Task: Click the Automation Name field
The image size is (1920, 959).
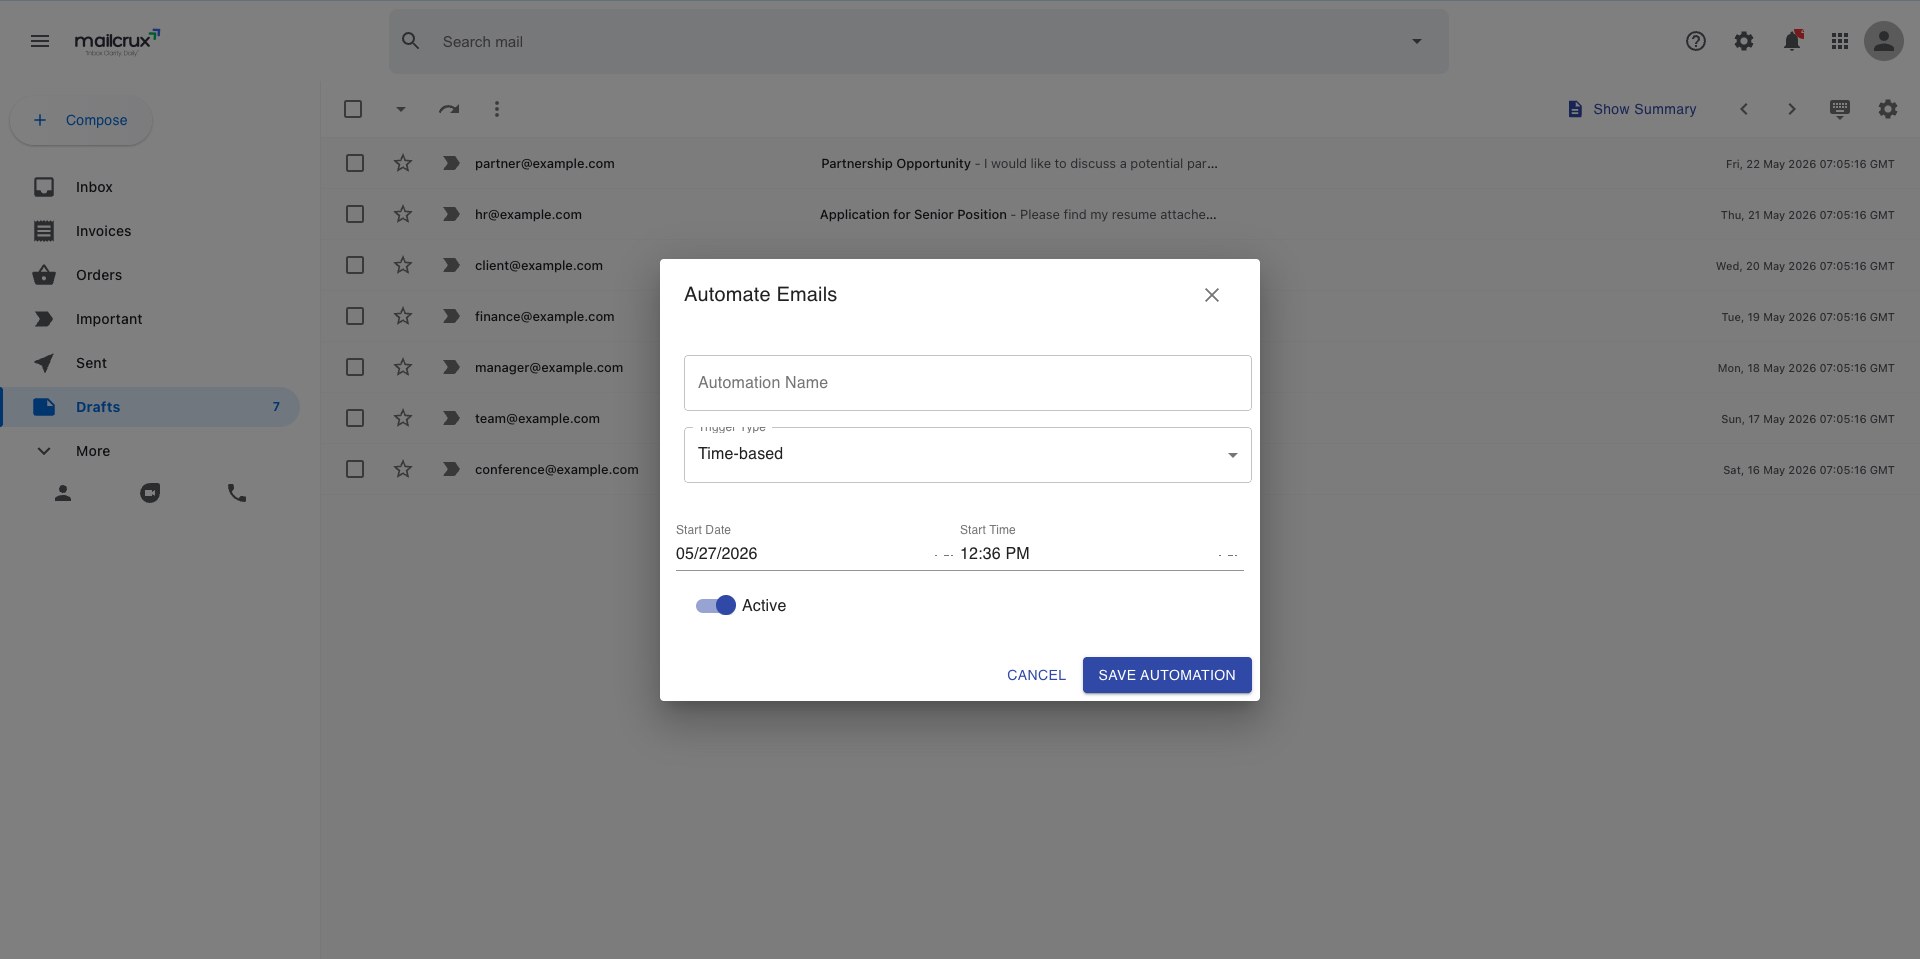Action: click(968, 383)
